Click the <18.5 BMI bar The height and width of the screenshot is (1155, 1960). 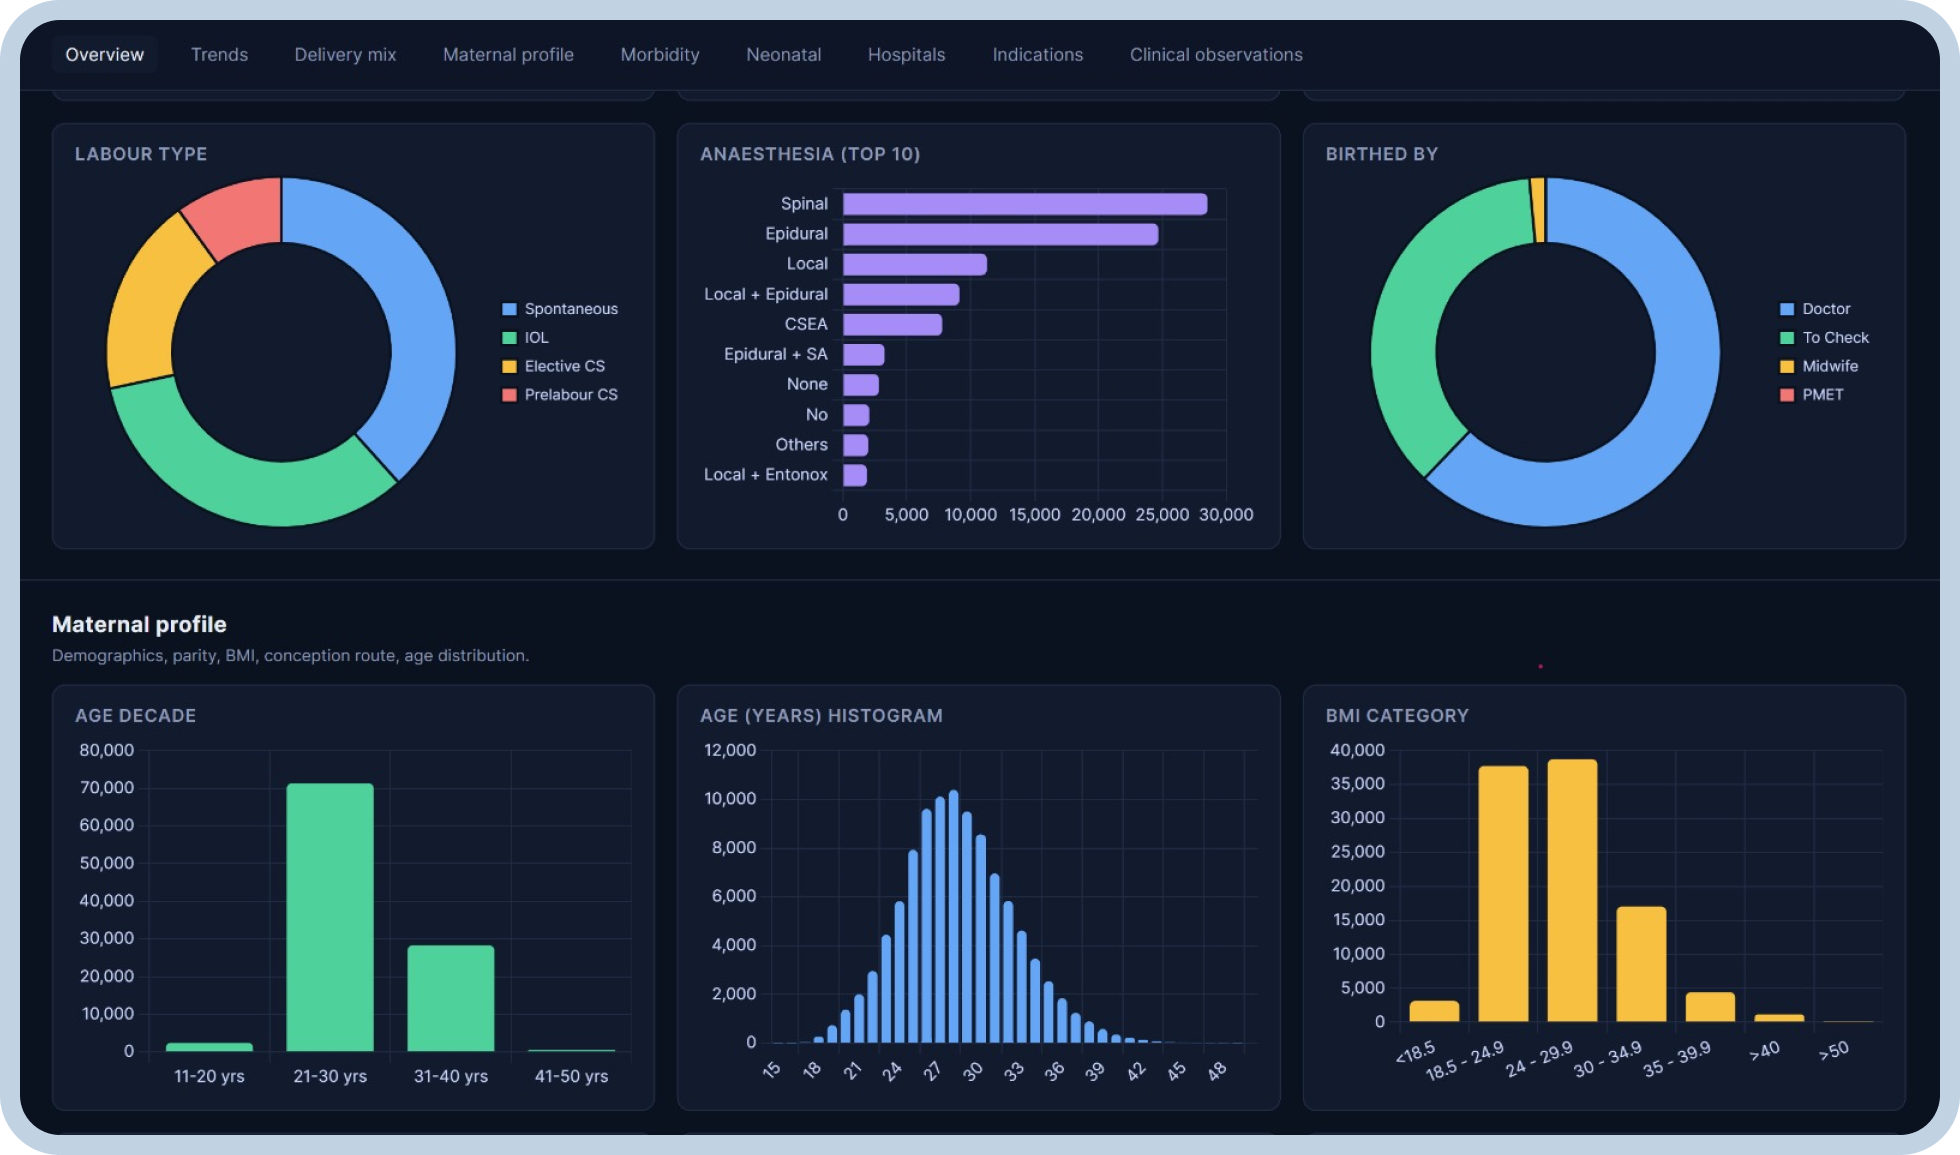pyautogui.click(x=1434, y=1011)
